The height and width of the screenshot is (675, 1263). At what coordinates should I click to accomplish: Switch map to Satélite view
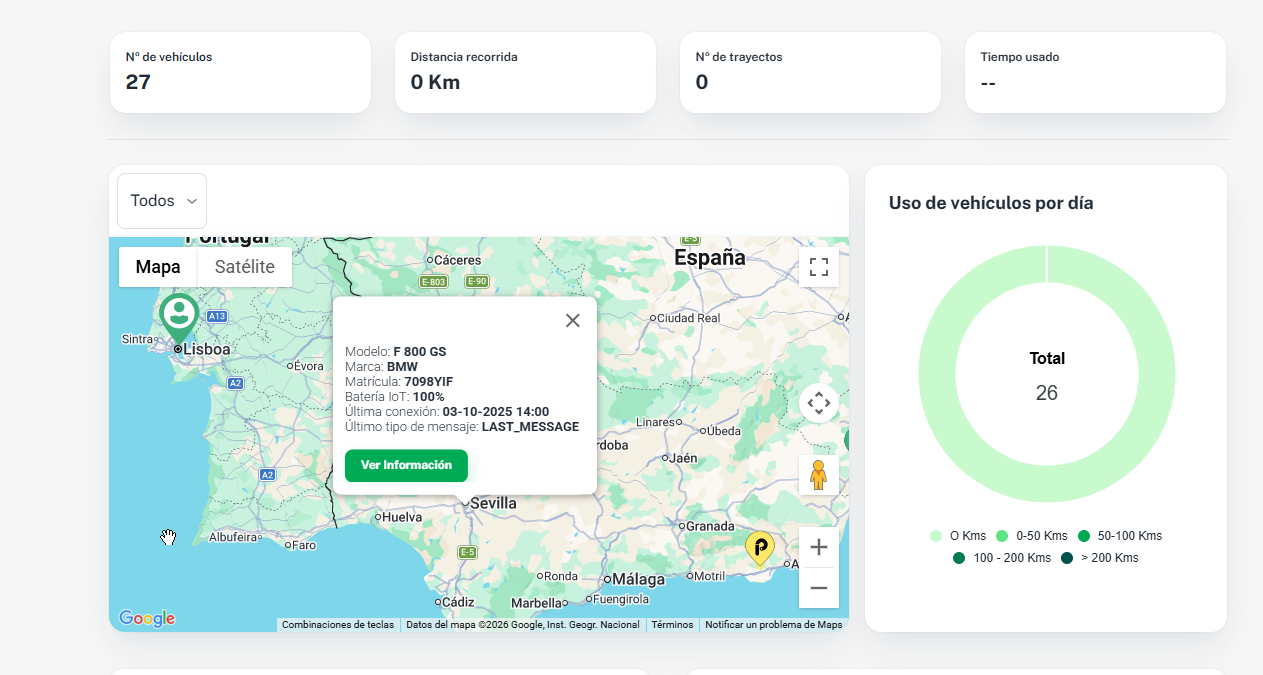(245, 267)
